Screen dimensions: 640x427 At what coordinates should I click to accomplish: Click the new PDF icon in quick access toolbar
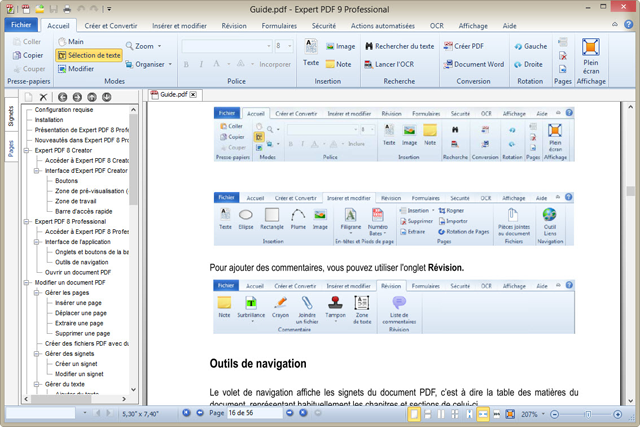(25, 9)
